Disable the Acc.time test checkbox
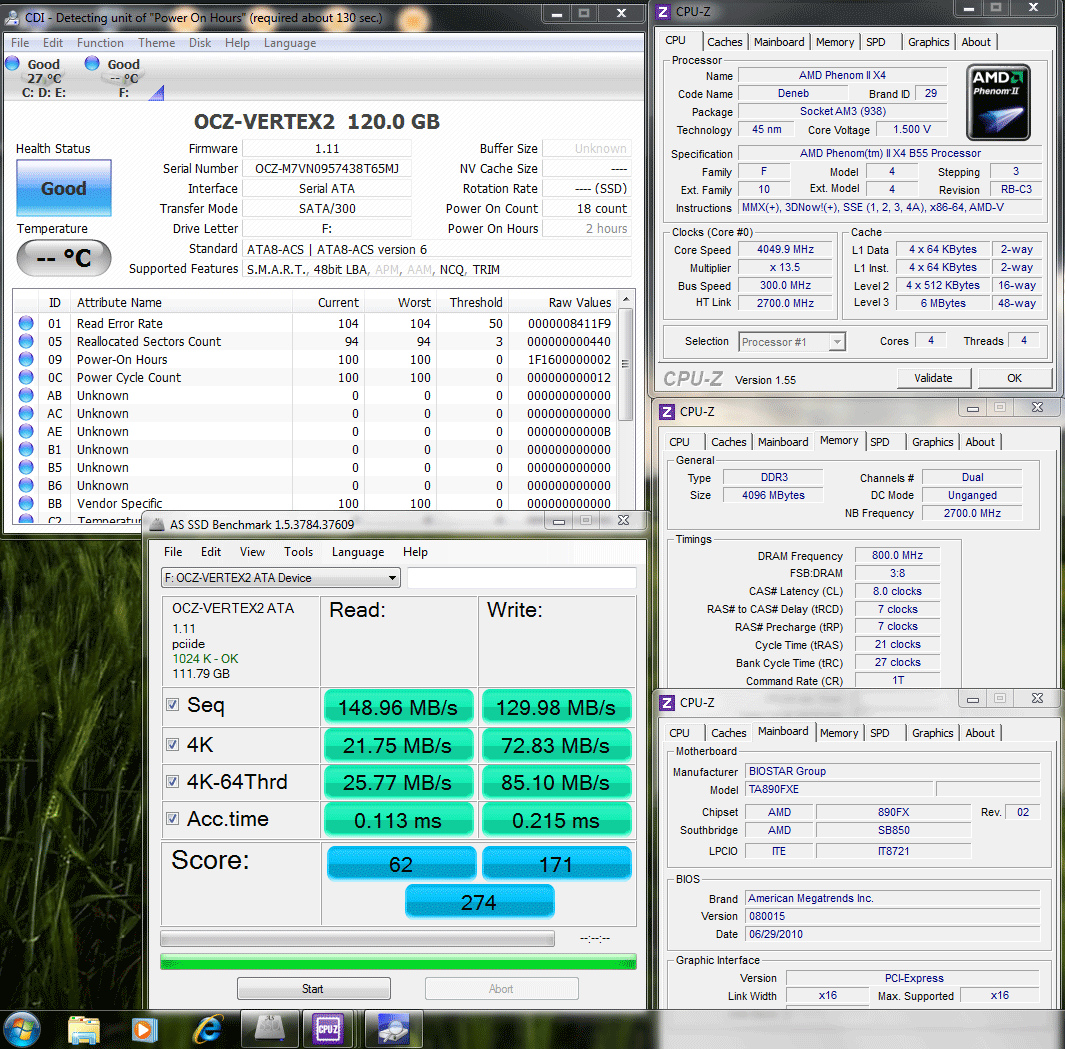The image size is (1065, 1049). click(173, 819)
